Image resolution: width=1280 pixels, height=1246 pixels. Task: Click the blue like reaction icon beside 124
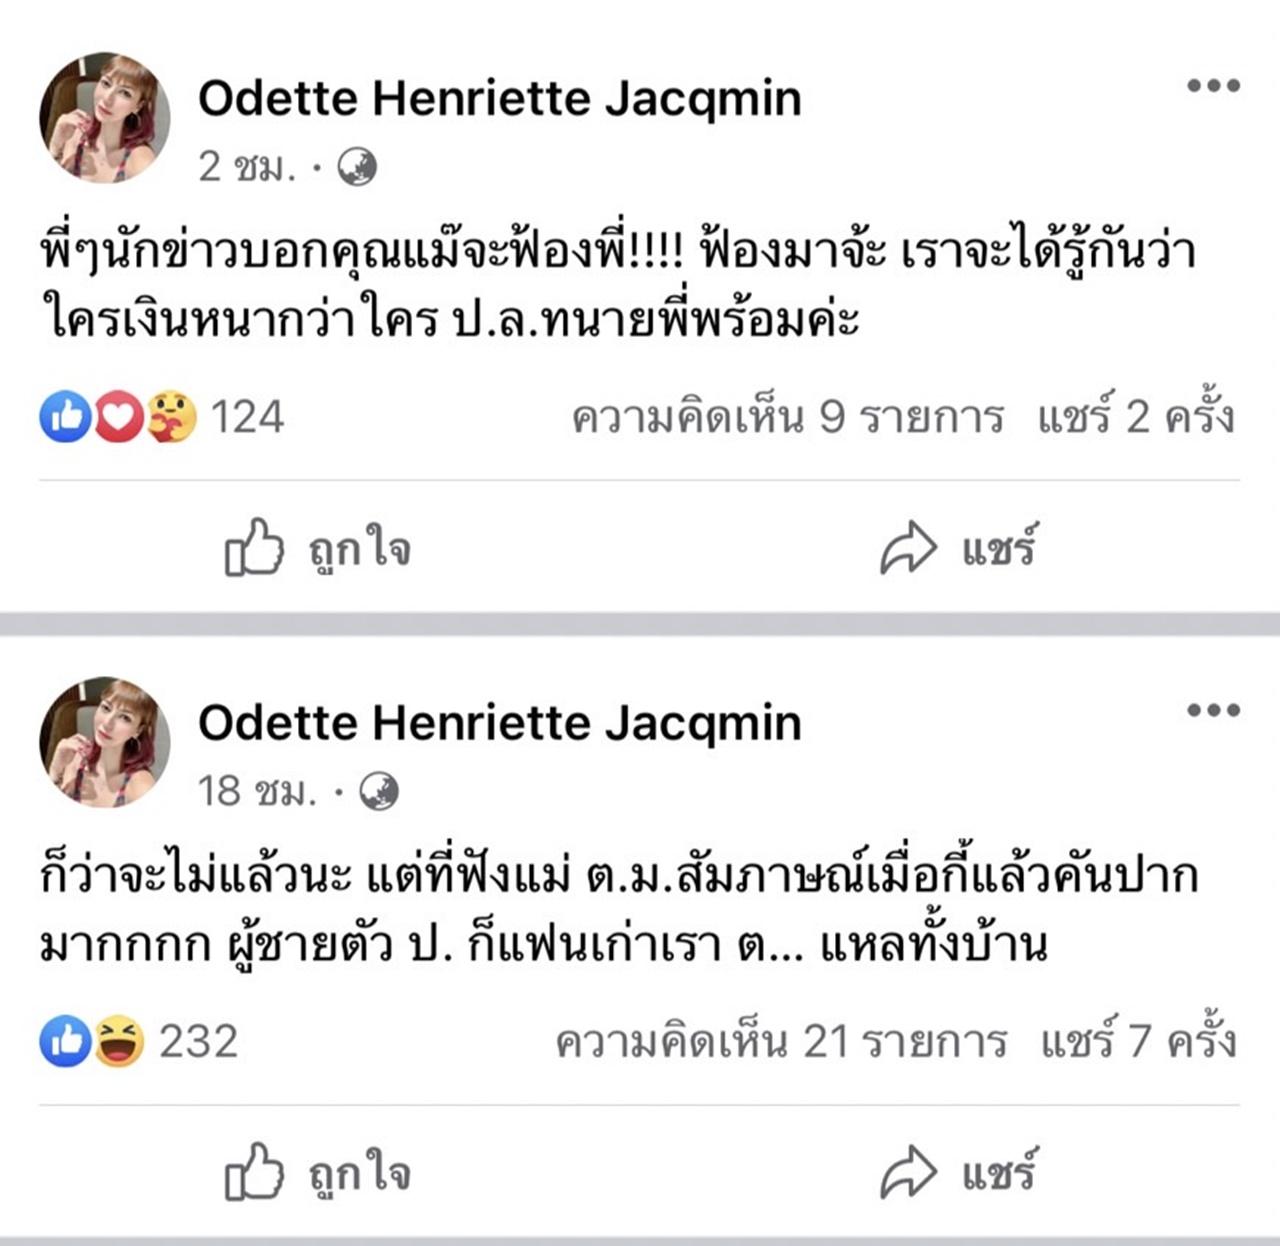65,417
